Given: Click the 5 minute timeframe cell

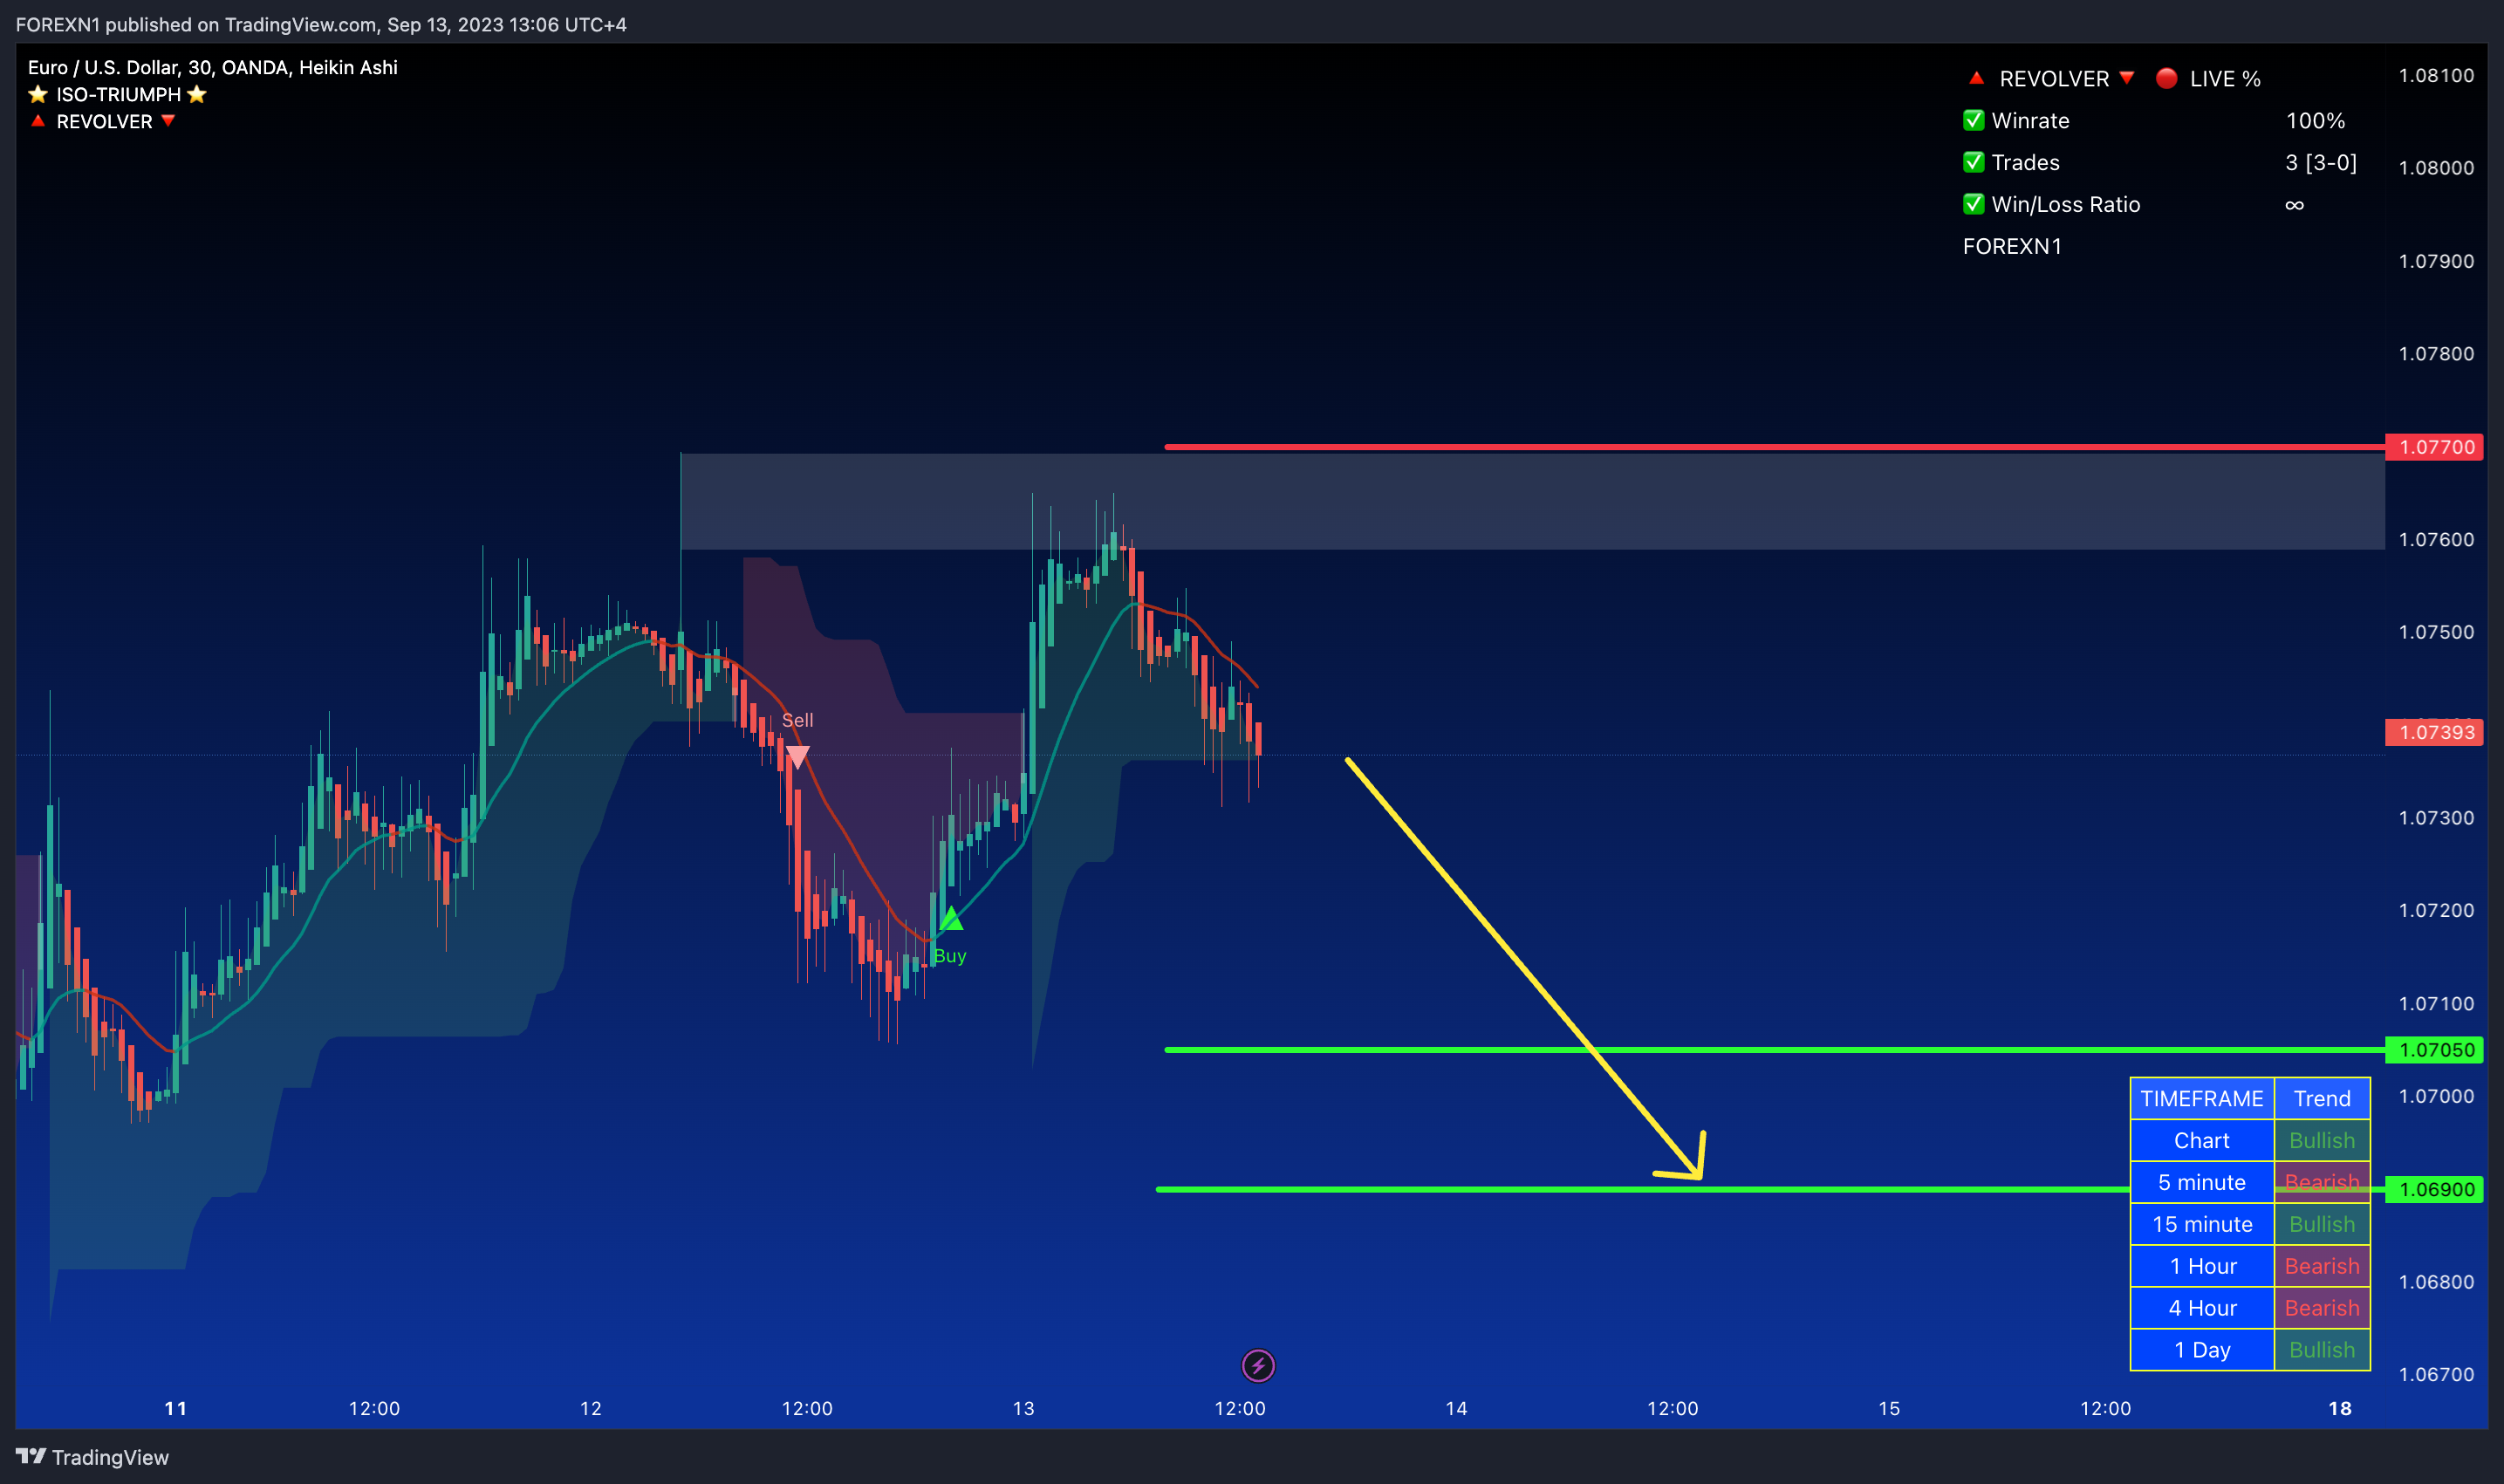Looking at the screenshot, I should pyautogui.click(x=2202, y=1182).
